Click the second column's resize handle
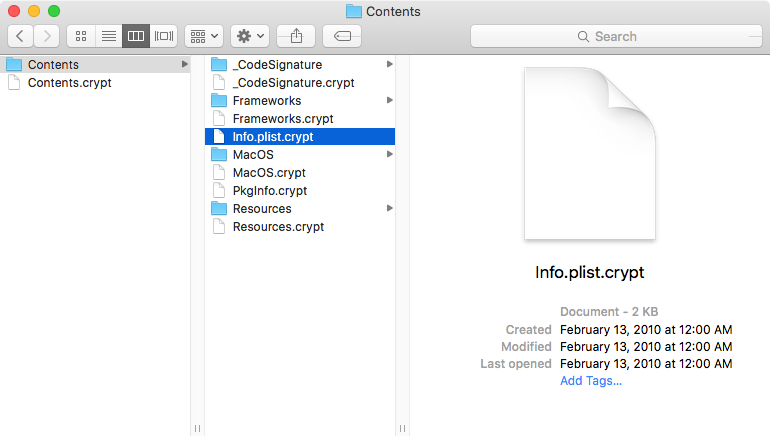770x436 pixels. [402, 429]
